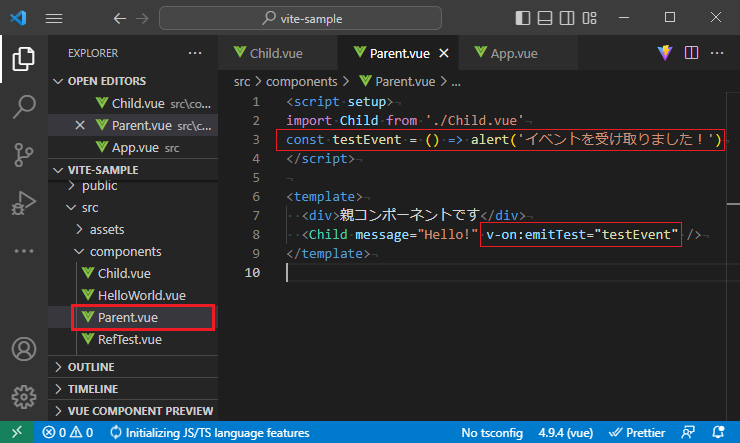
Task: Go forward with the right arrow
Action: pos(142,18)
